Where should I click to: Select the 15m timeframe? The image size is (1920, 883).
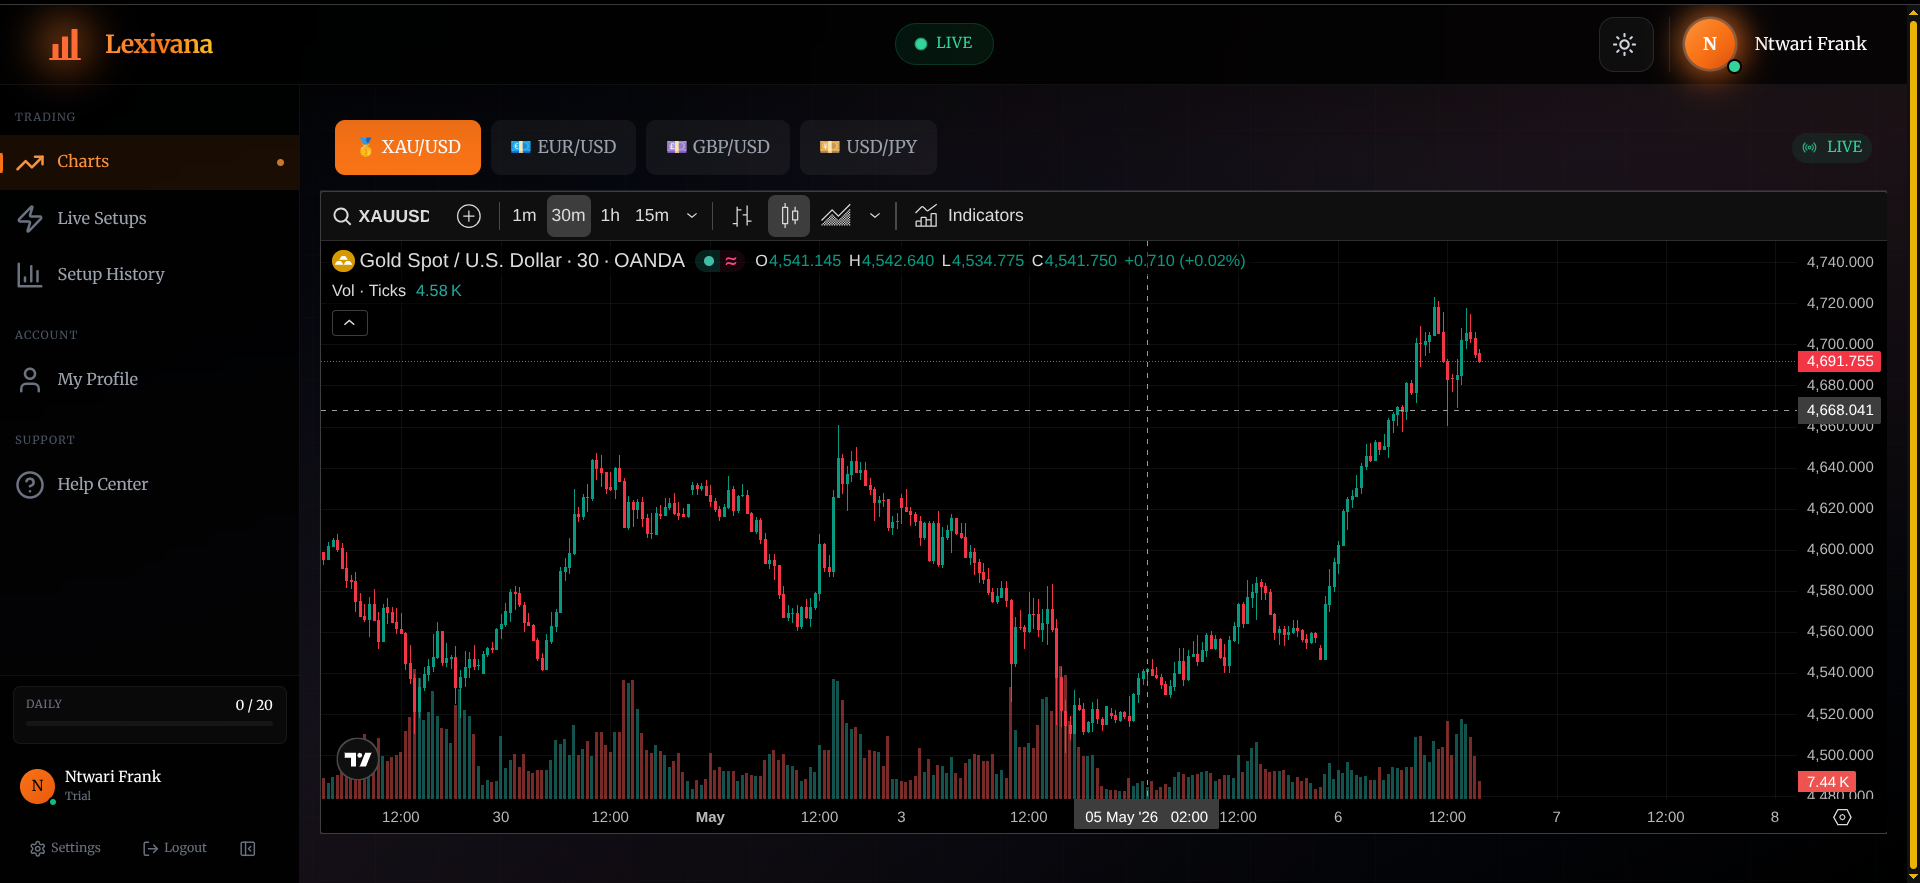click(x=652, y=216)
